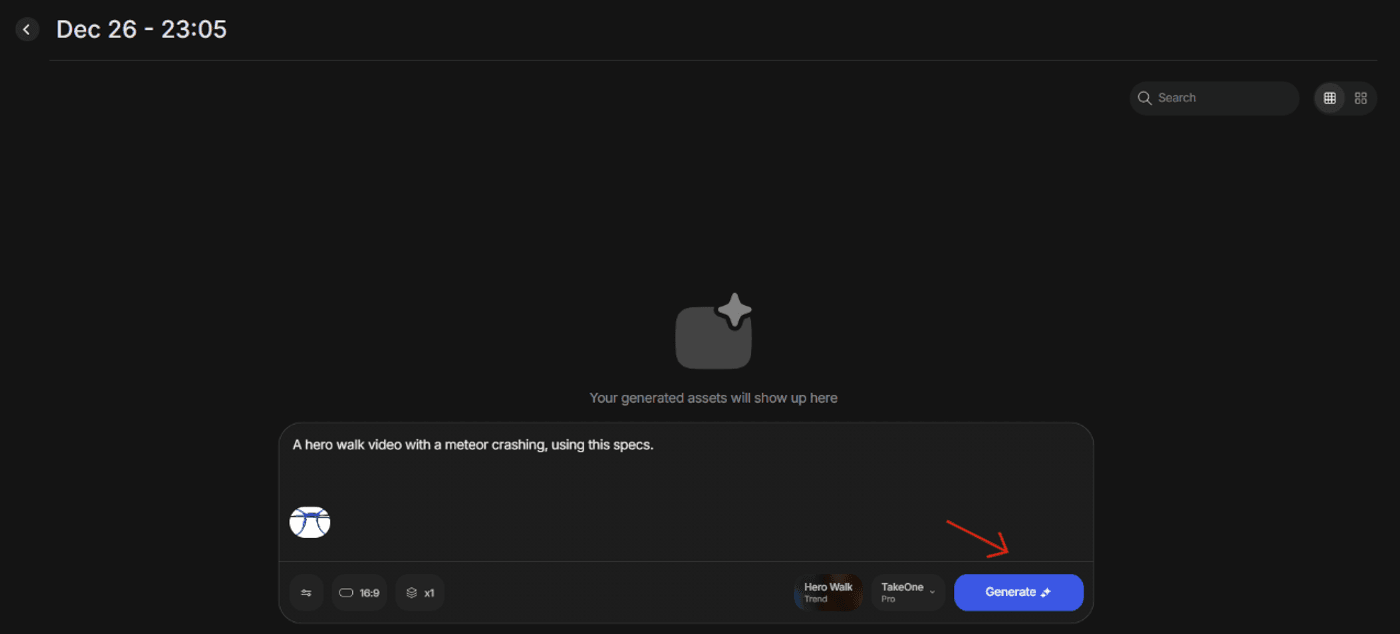This screenshot has height=634, width=1400.
Task: Click the empty assets placeholder sparkle icon
Action: [x=713, y=332]
